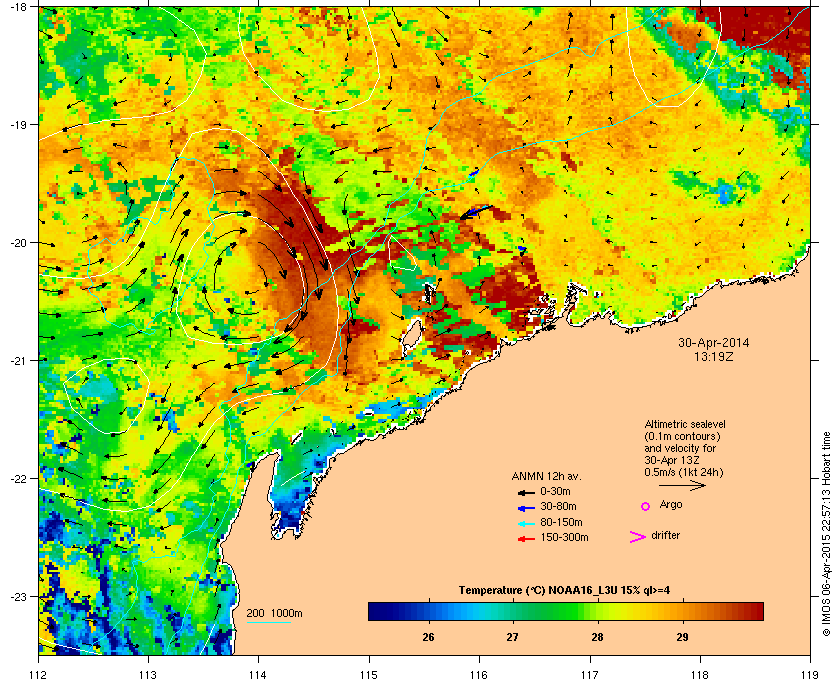This screenshot has width=840, height=680.
Task: Click the longitude 113 axis label
Action: click(x=148, y=675)
